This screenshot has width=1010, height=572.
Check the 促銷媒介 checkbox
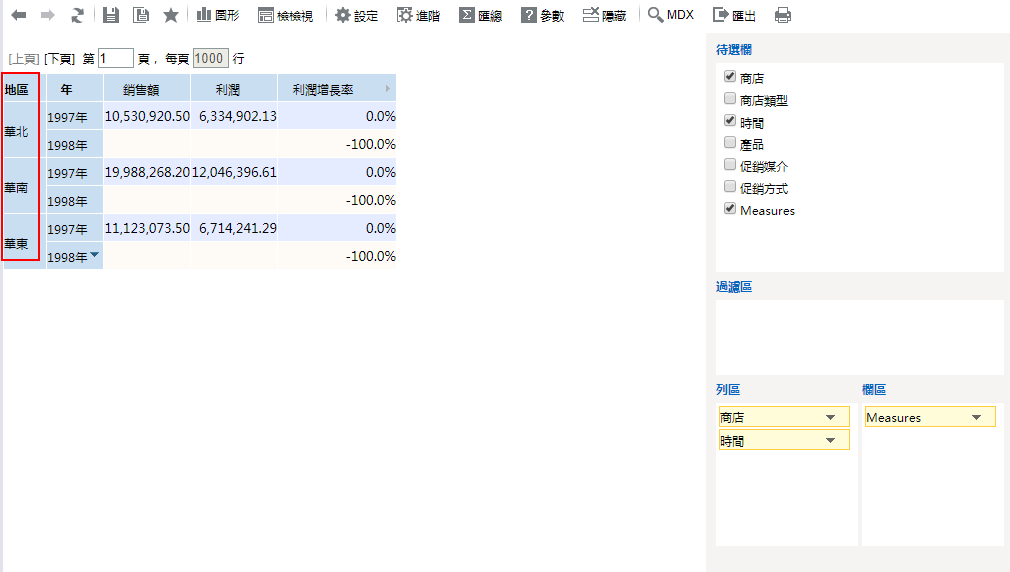coord(730,165)
